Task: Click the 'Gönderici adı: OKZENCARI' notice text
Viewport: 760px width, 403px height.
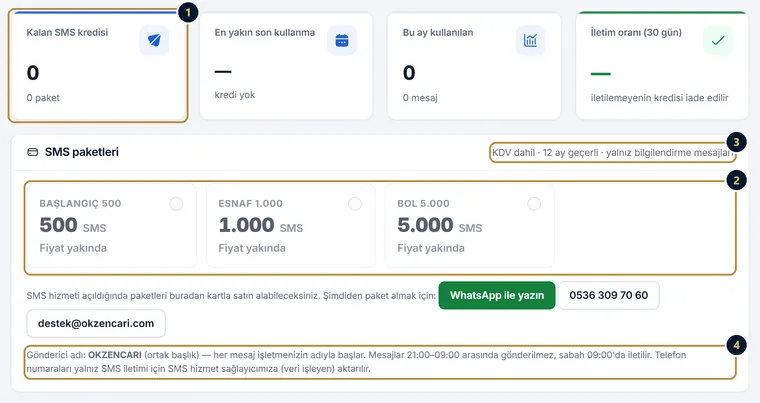Action: click(356, 362)
